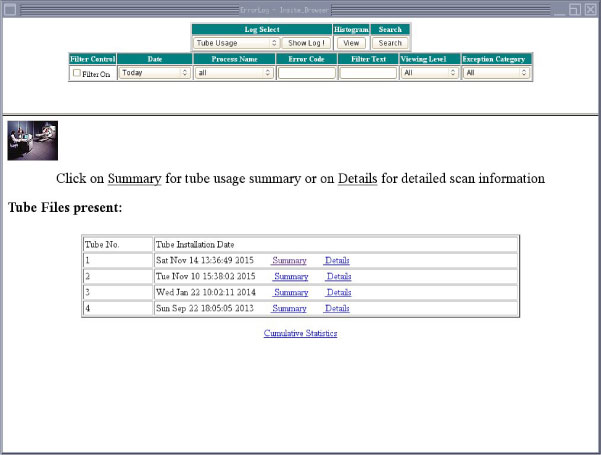Screen dimensions: 601x455
Task: Click the Histogram View button
Action: pos(351,43)
